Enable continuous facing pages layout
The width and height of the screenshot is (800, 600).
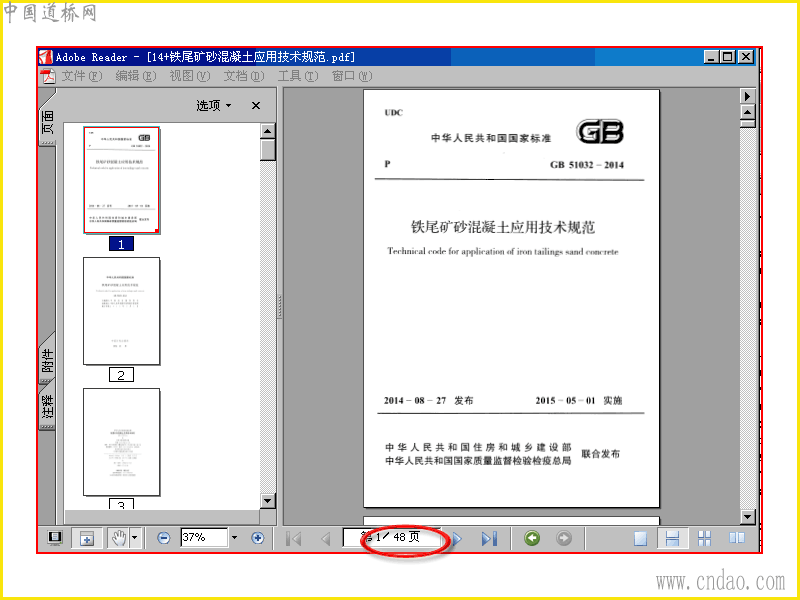point(704,538)
